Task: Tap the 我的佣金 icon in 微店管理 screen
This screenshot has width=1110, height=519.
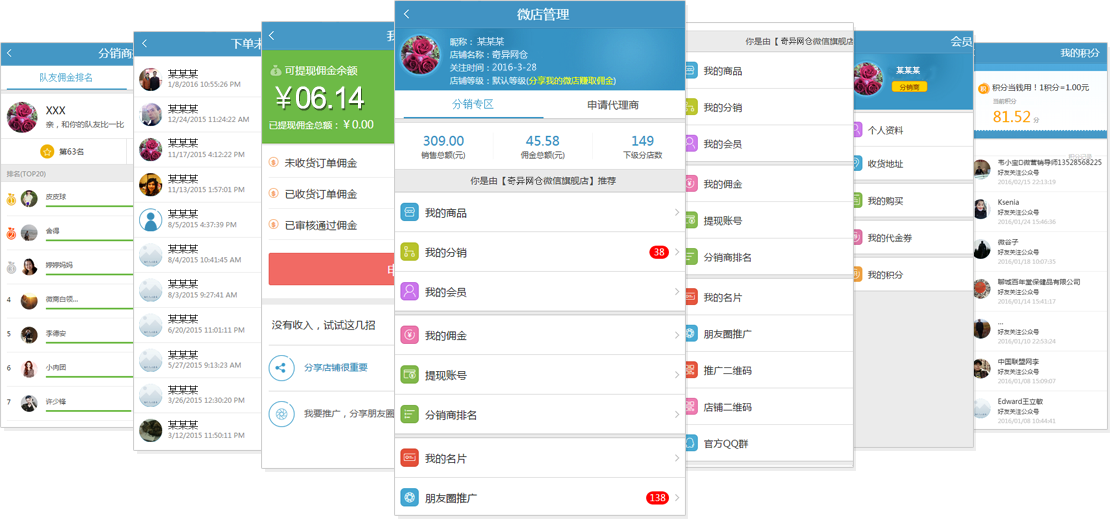Action: (x=409, y=335)
